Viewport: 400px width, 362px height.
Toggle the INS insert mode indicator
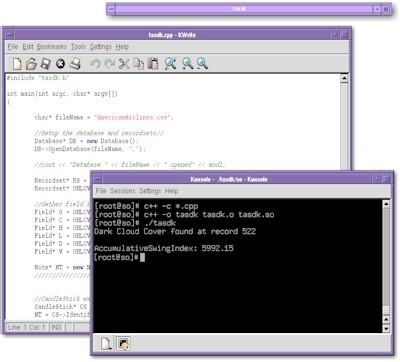coord(56,327)
